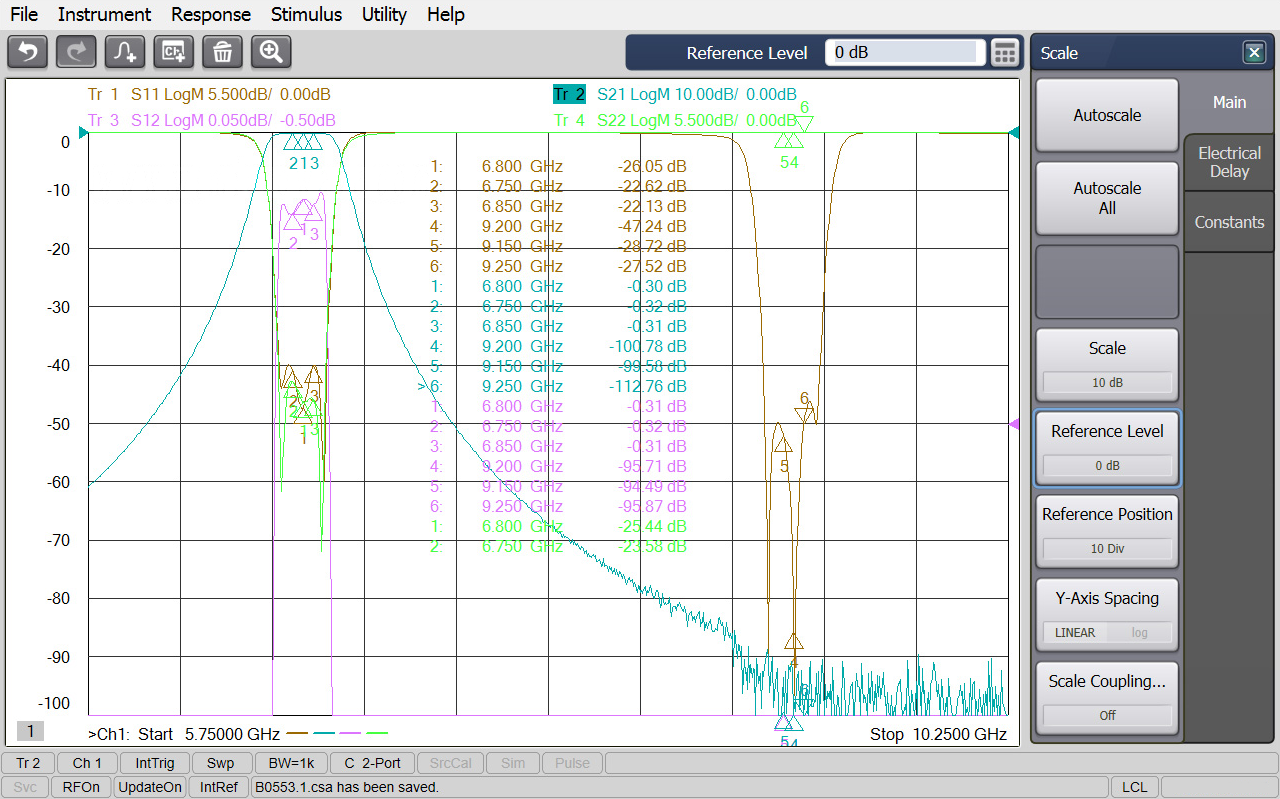This screenshot has width=1280, height=799.
Task: Switch Y-Axis Spacing to log
Action: click(1139, 633)
